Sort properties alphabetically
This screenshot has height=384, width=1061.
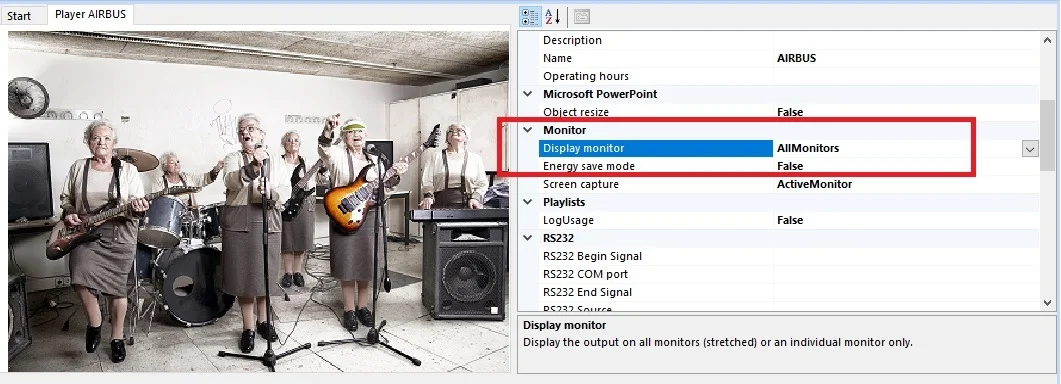(x=552, y=17)
